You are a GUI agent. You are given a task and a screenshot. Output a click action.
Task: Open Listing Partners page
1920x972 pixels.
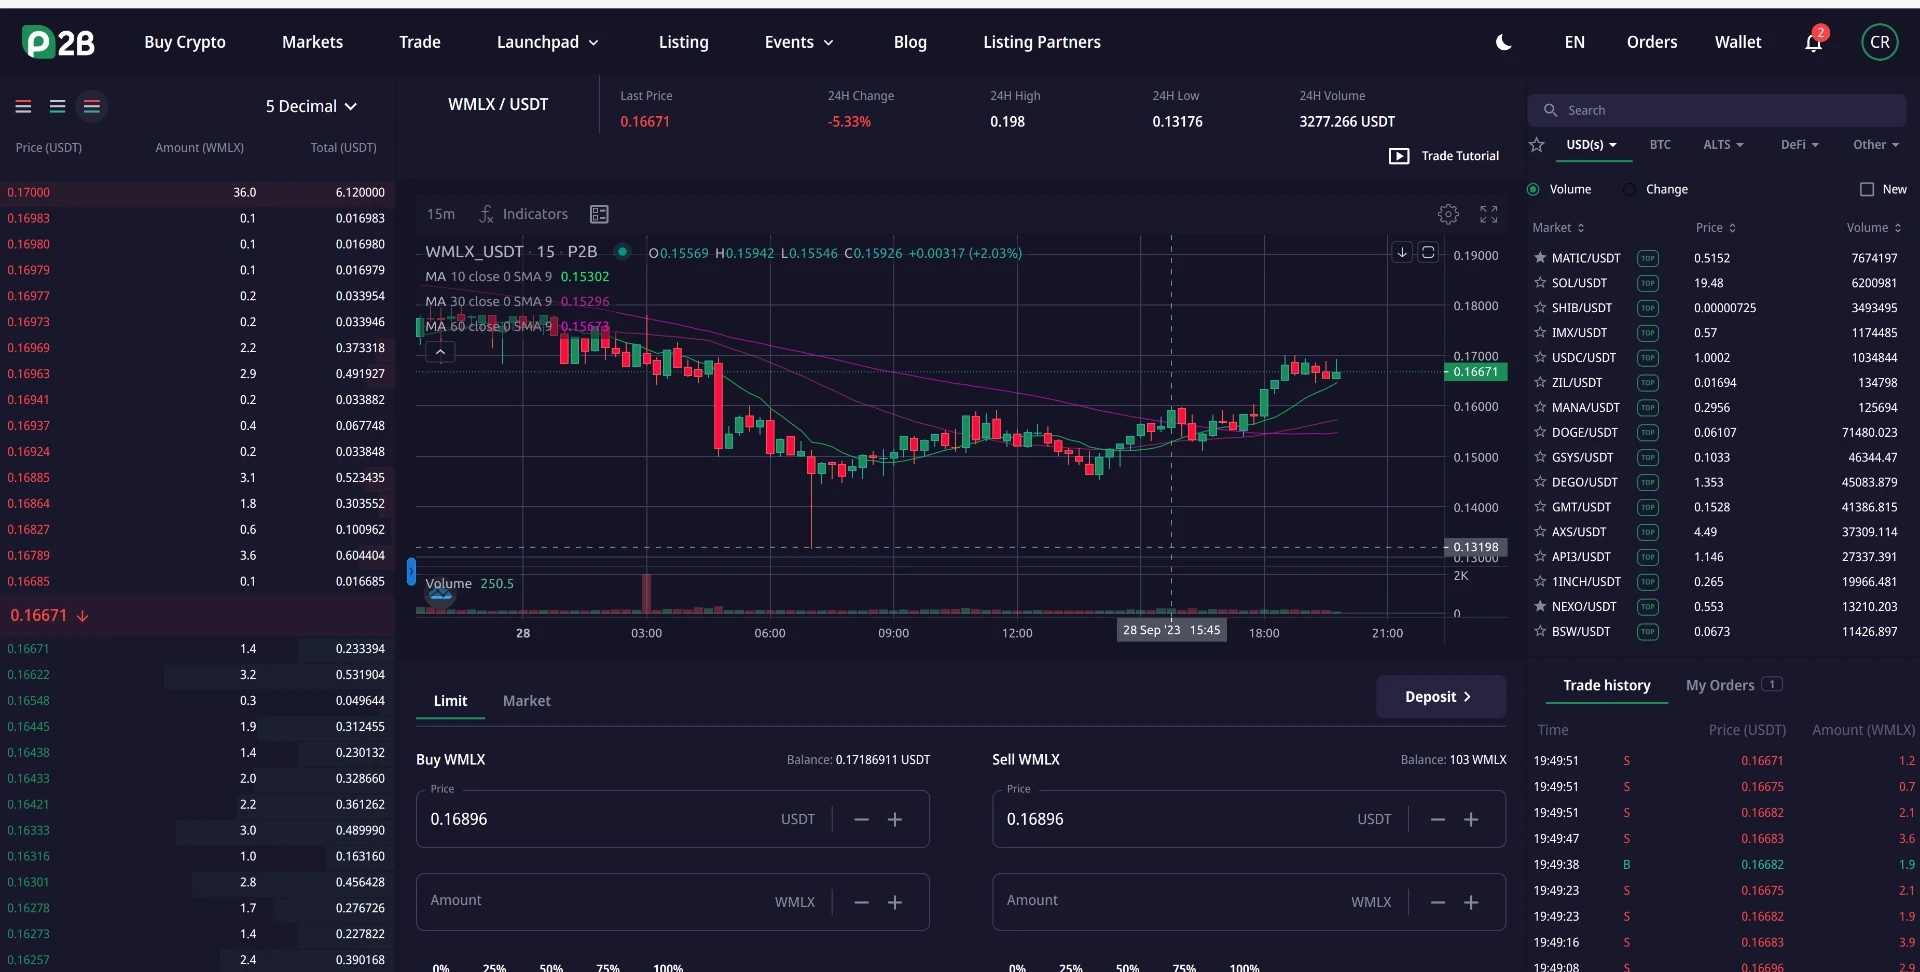[x=1042, y=42]
